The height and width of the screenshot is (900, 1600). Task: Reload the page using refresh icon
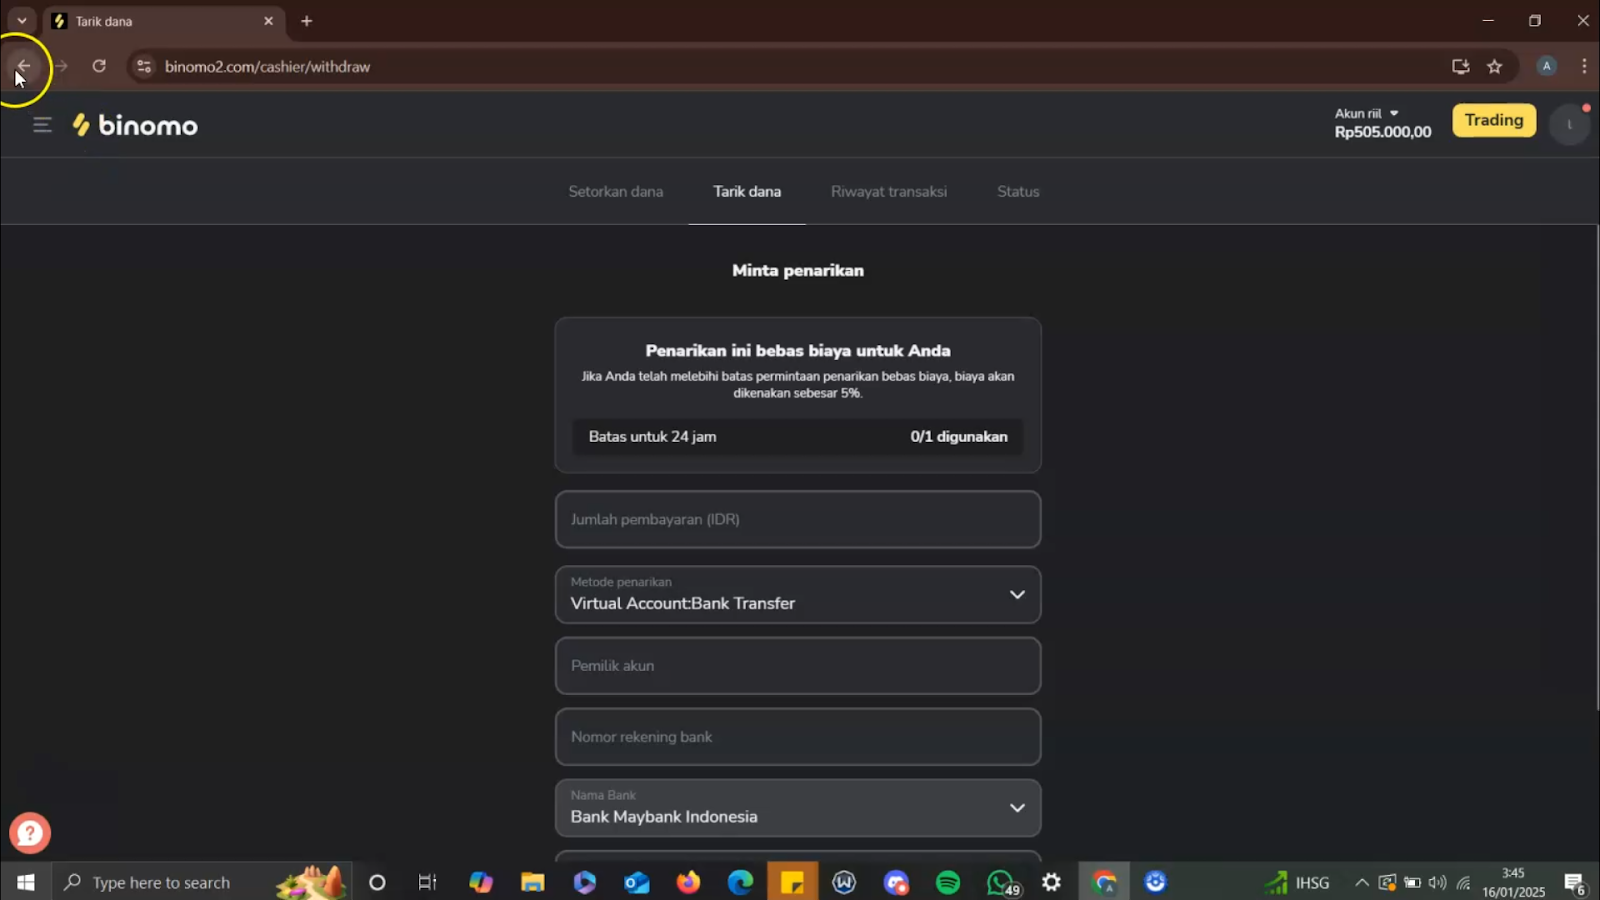pyautogui.click(x=99, y=67)
